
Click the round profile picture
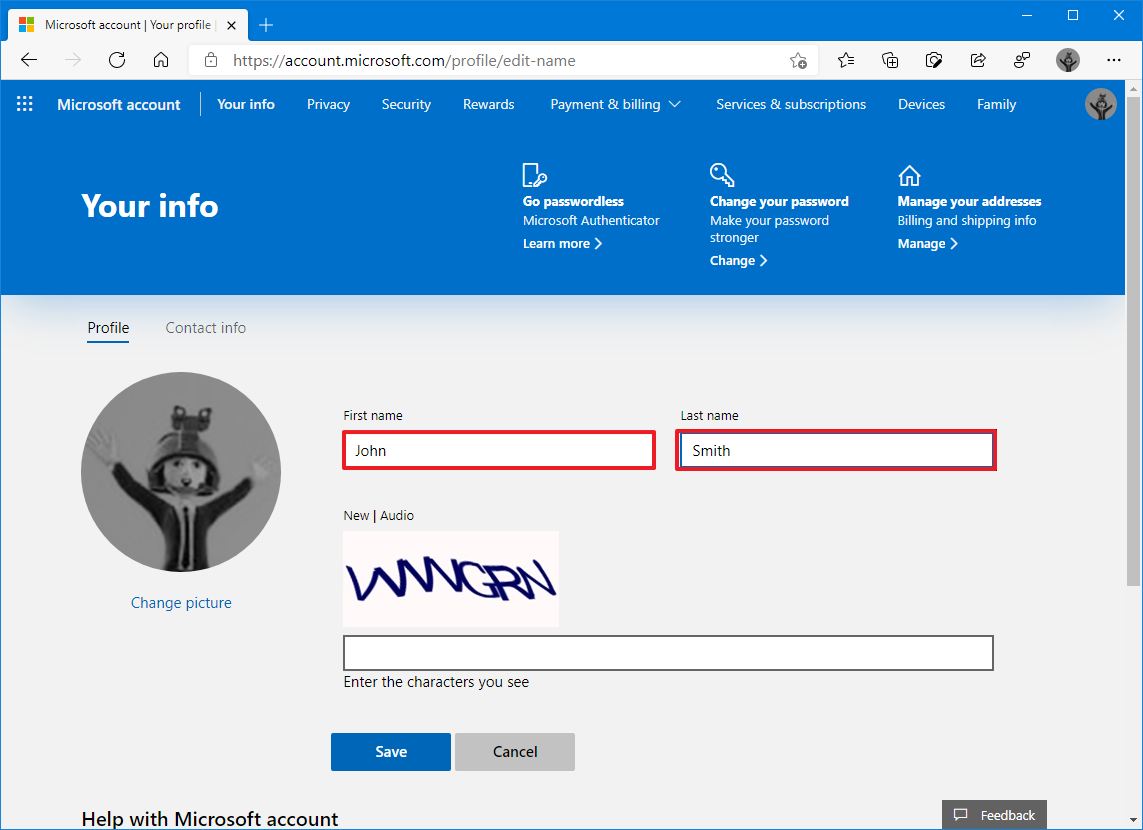181,472
